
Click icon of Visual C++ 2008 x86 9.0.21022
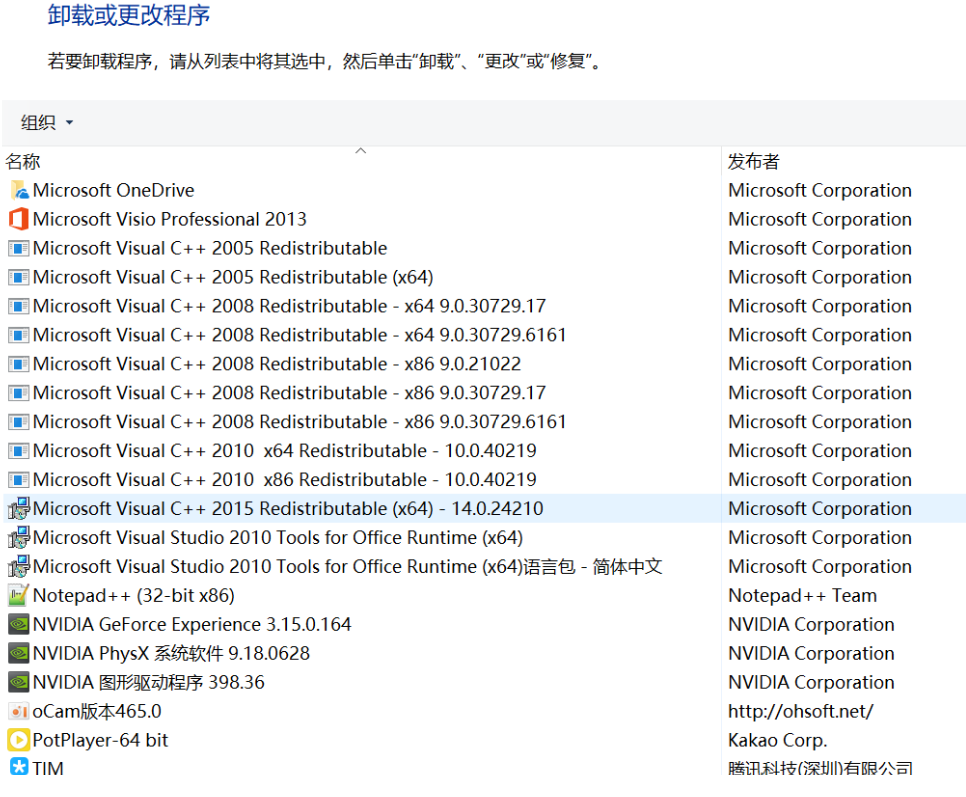click(x=18, y=364)
